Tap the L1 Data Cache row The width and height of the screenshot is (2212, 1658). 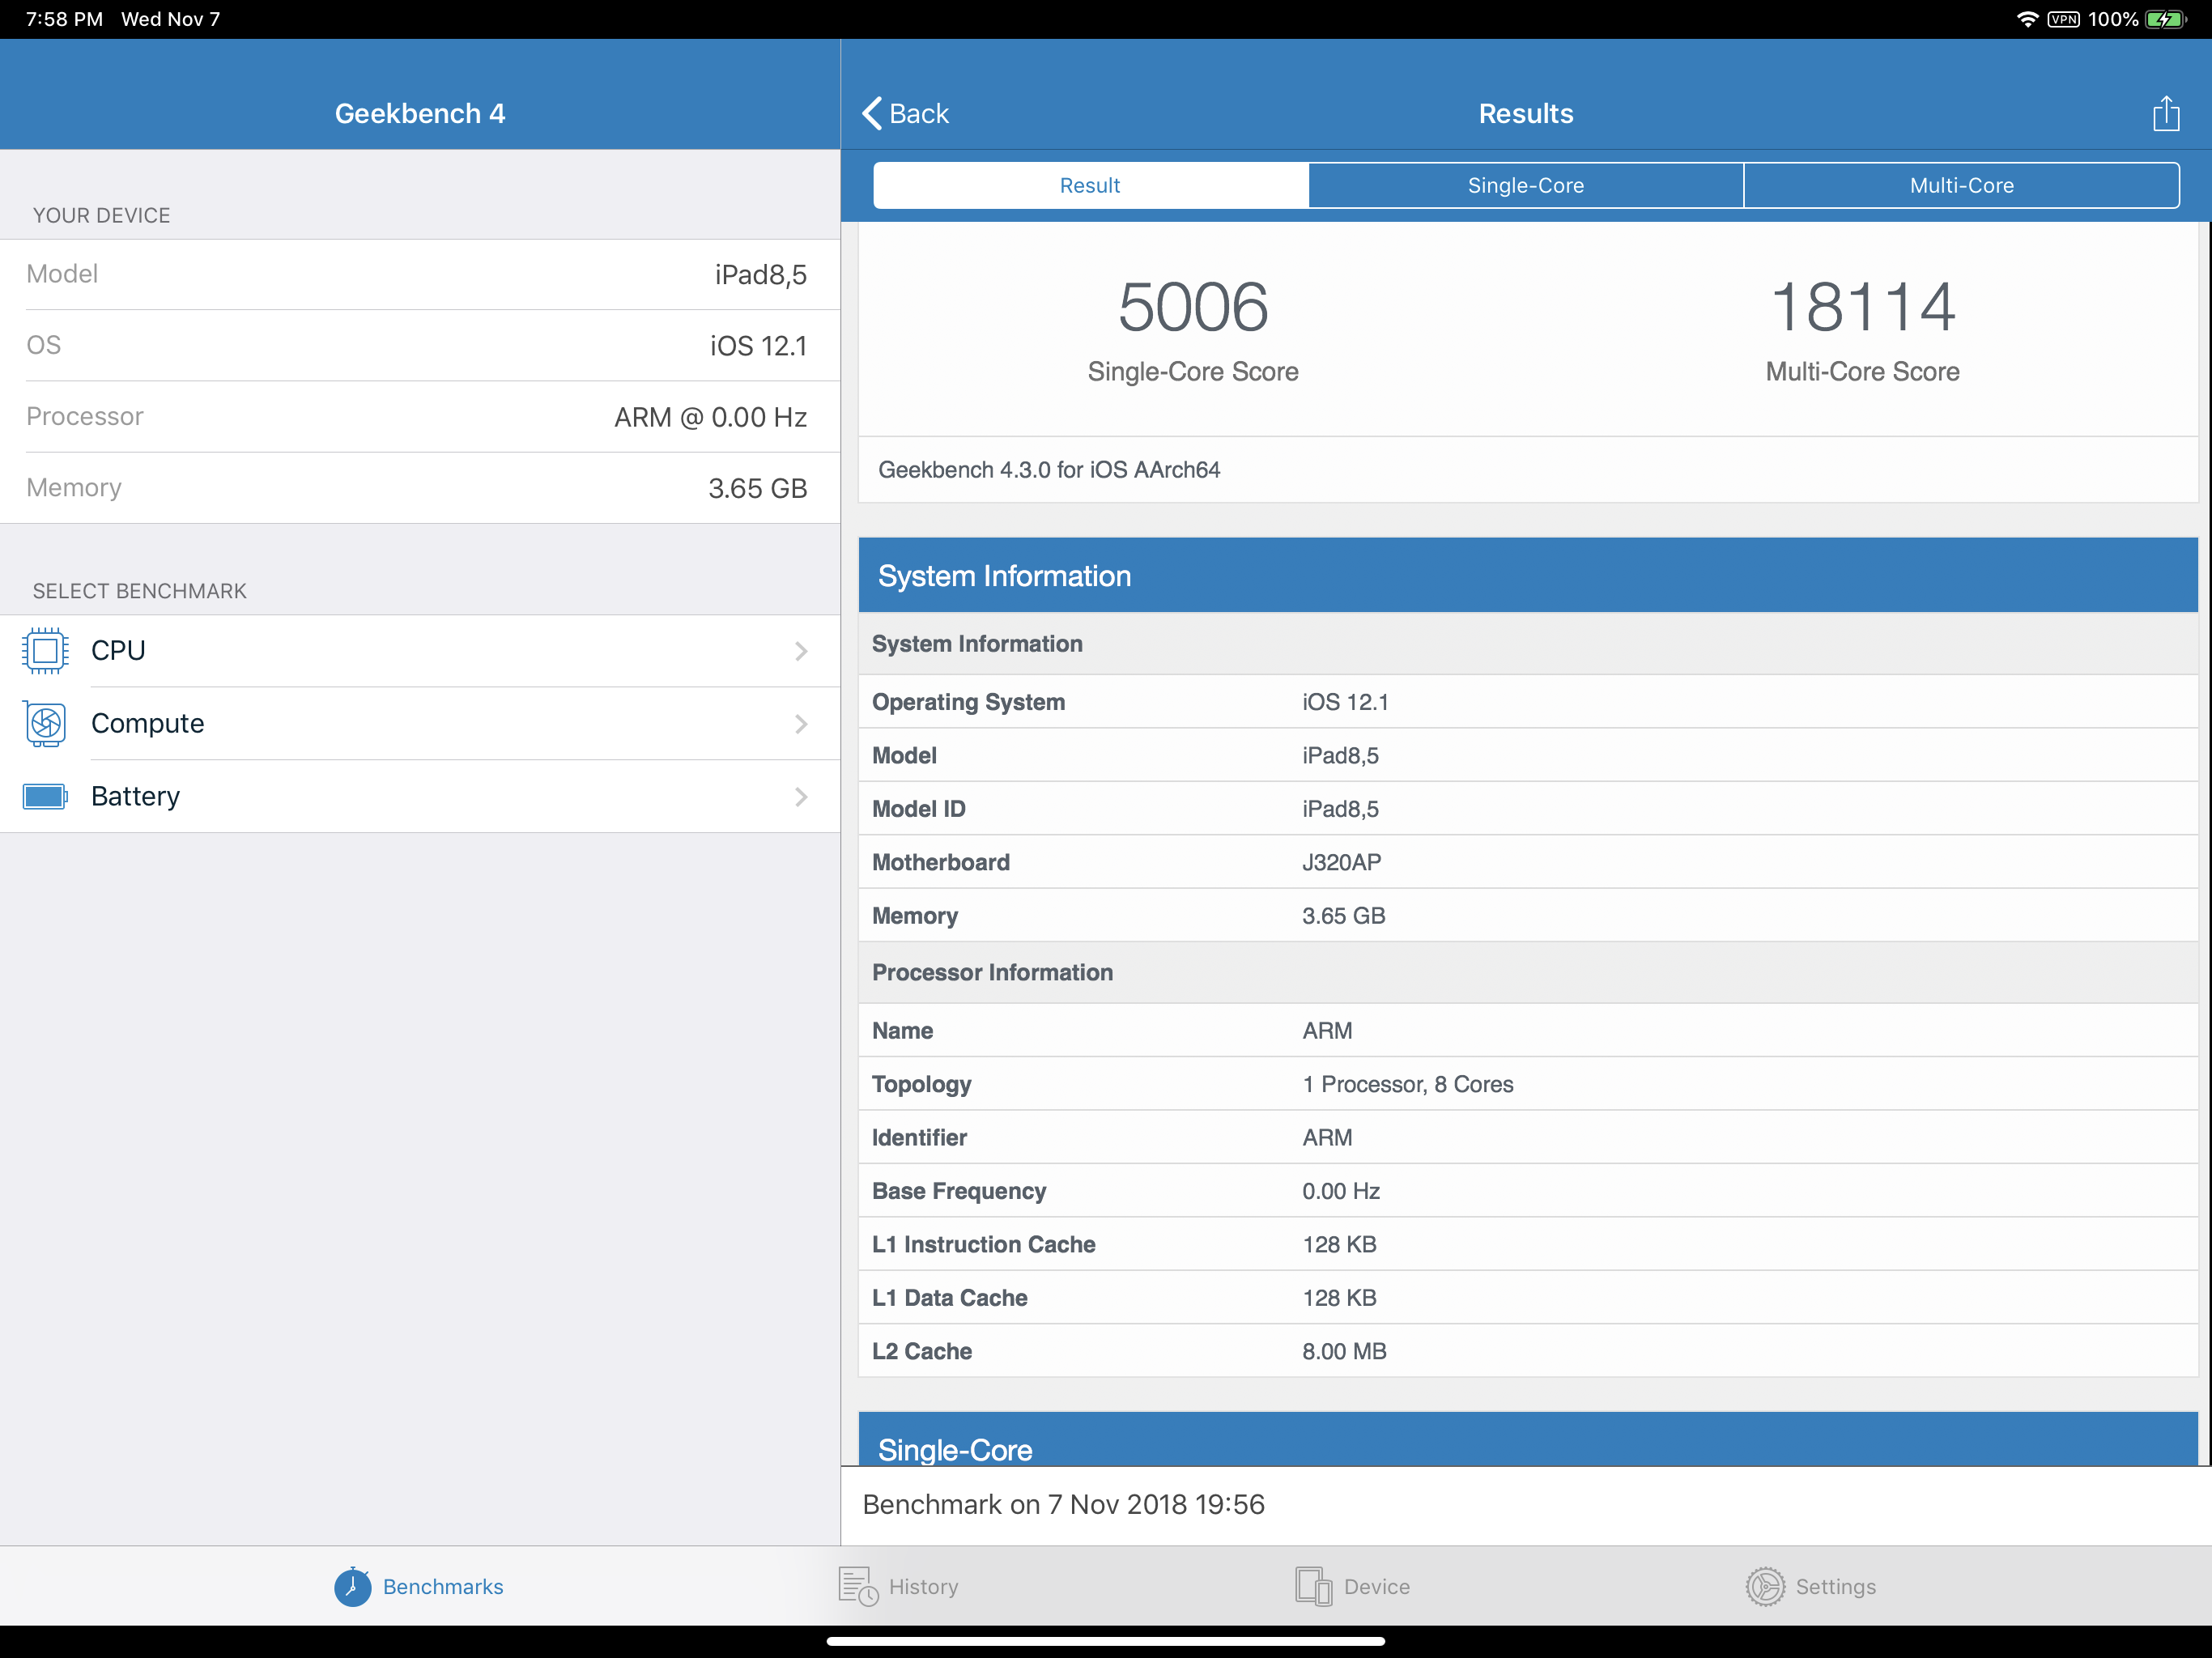pos(1528,1298)
